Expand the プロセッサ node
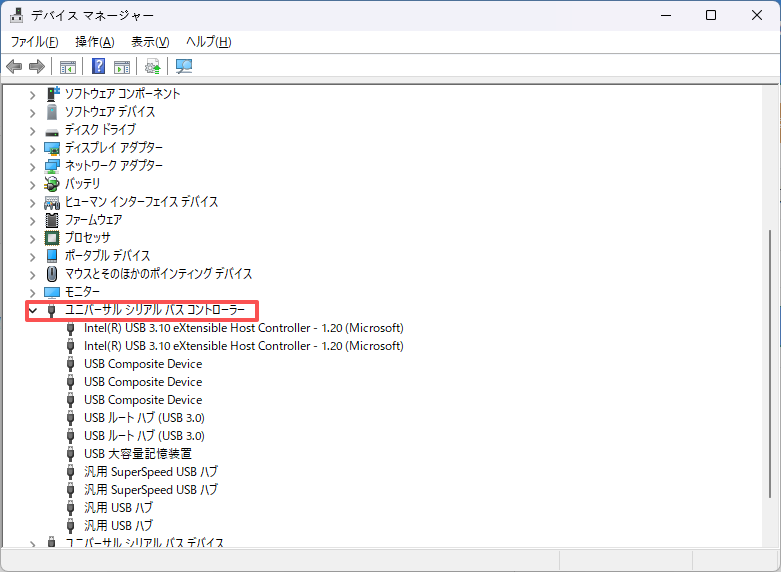Viewport: 781px width, 572px height. (33, 239)
